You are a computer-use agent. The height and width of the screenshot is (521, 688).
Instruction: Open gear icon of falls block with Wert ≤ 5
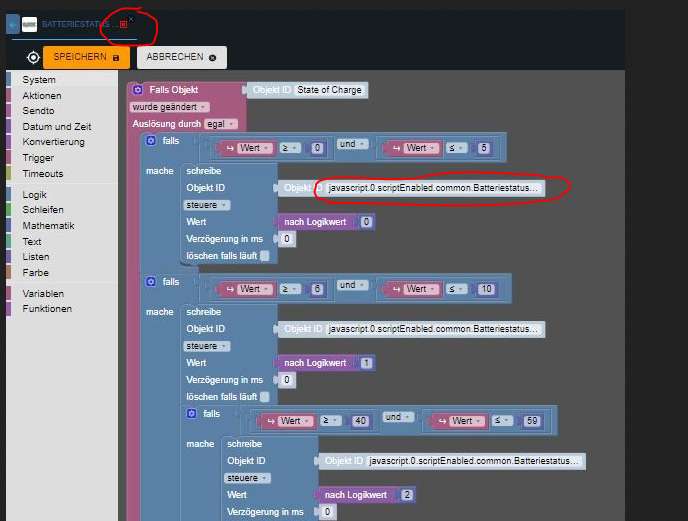tap(151, 141)
